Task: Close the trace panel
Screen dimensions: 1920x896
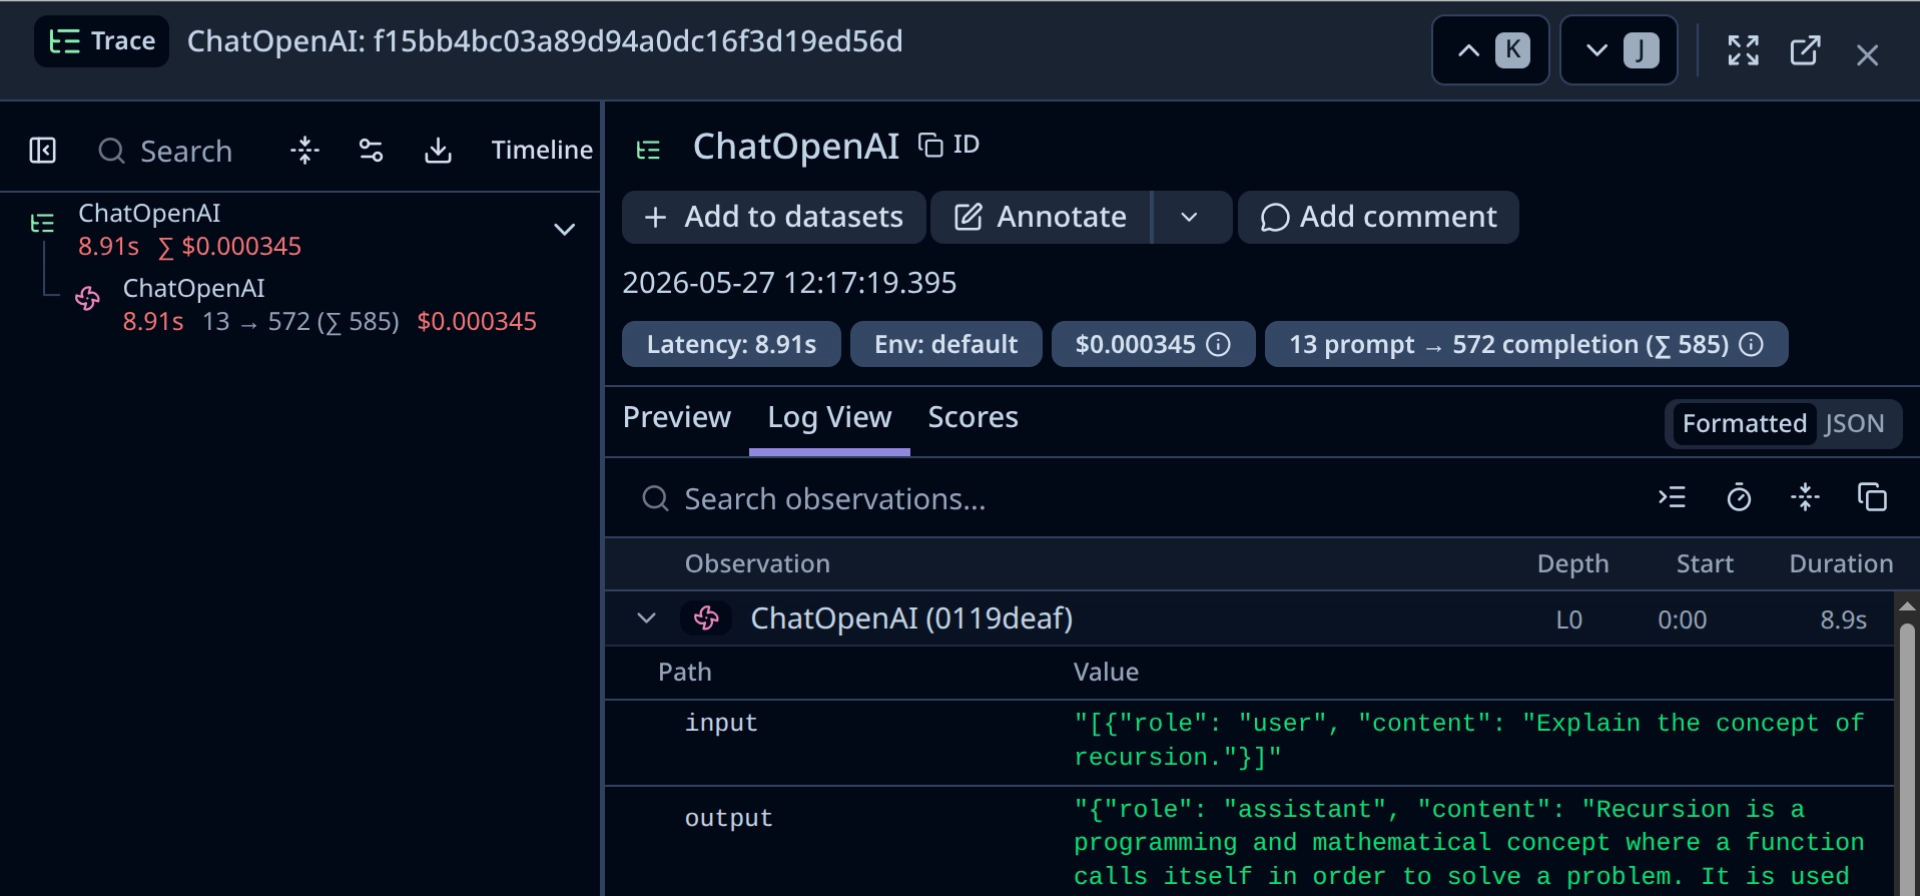Action: pos(1867,54)
